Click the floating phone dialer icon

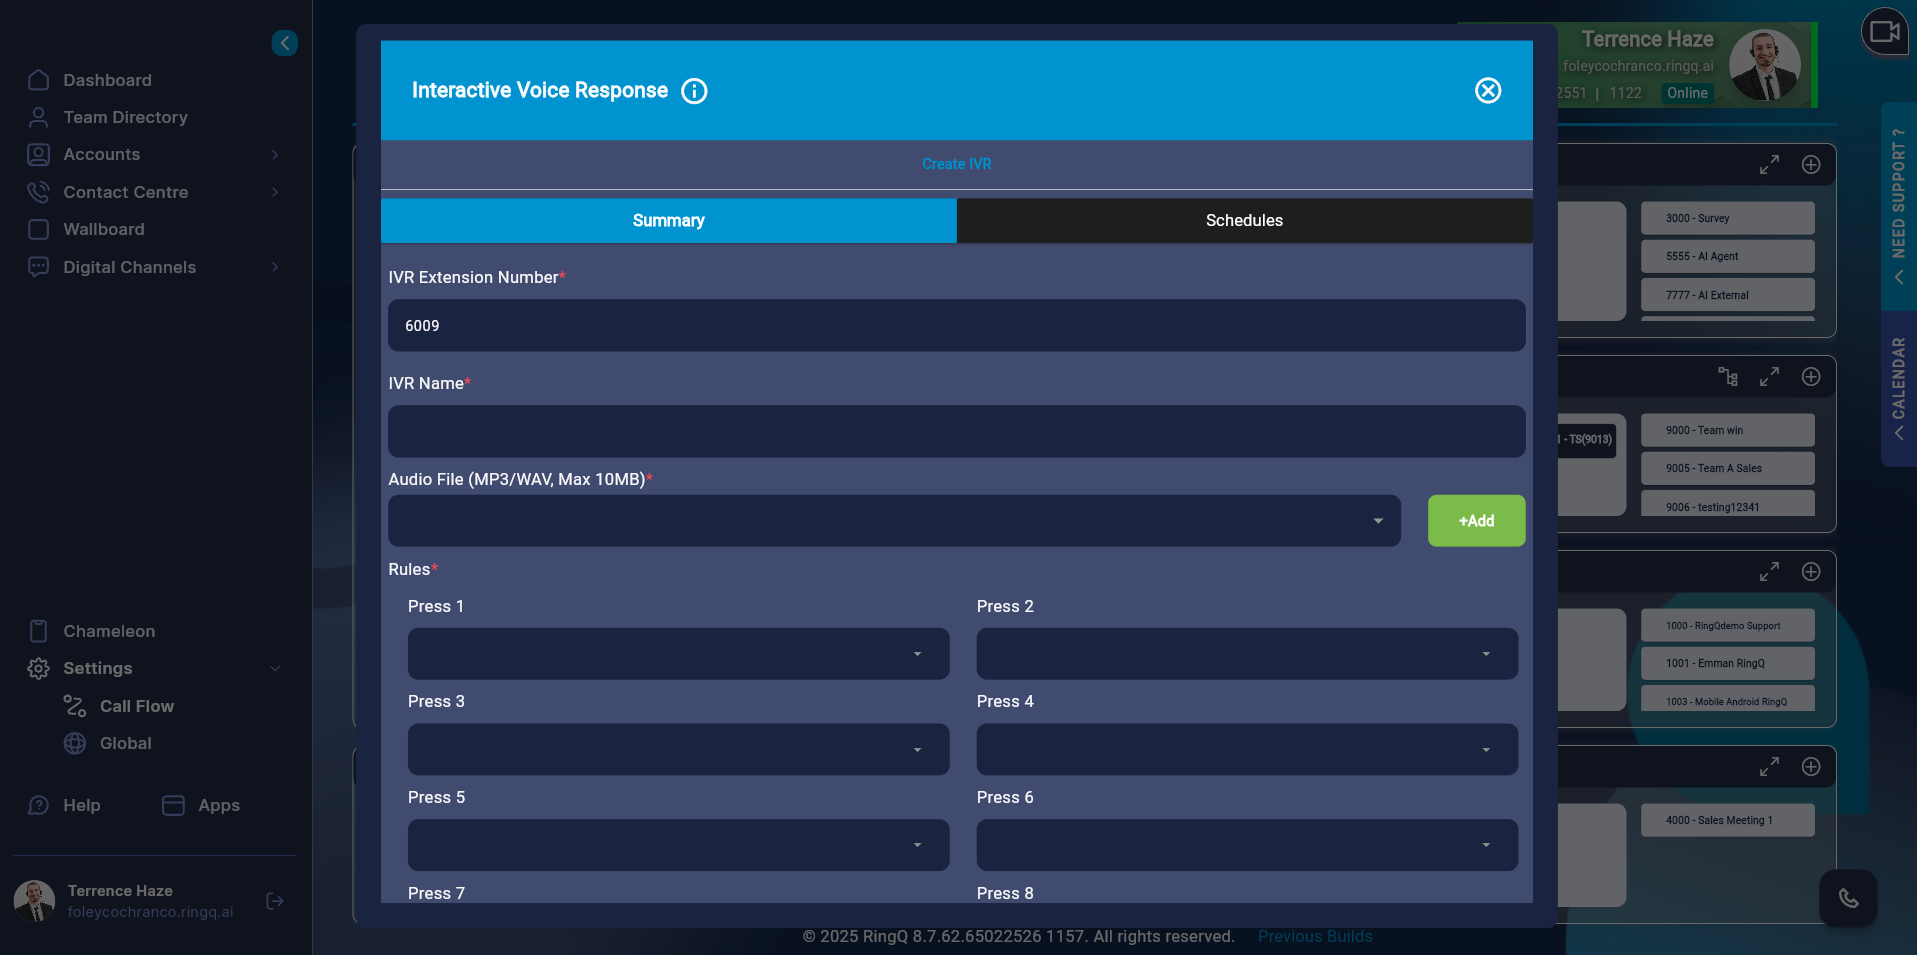pyautogui.click(x=1847, y=898)
